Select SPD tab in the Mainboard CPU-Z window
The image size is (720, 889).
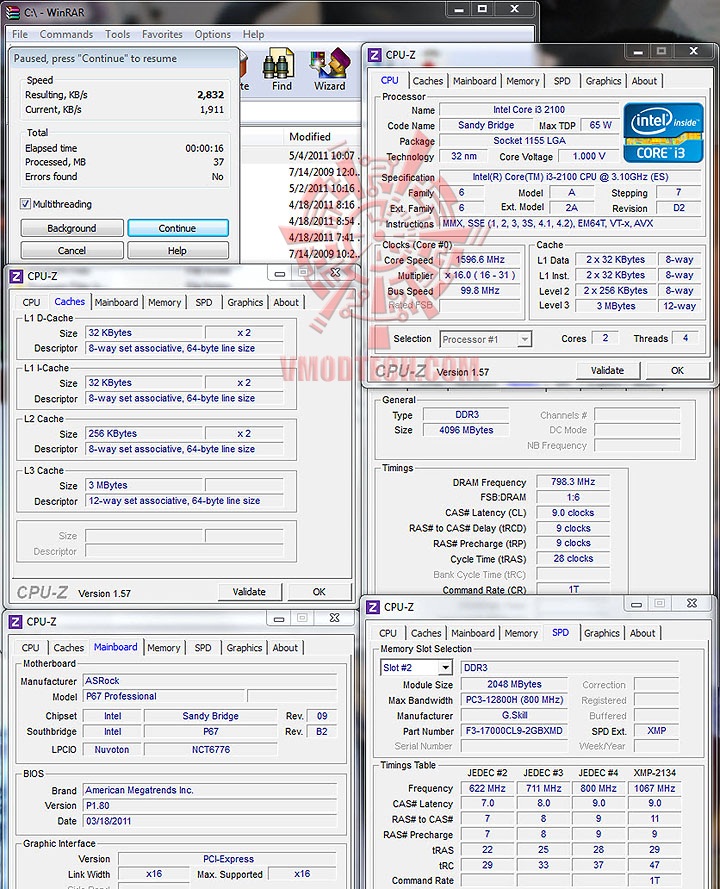[x=203, y=647]
